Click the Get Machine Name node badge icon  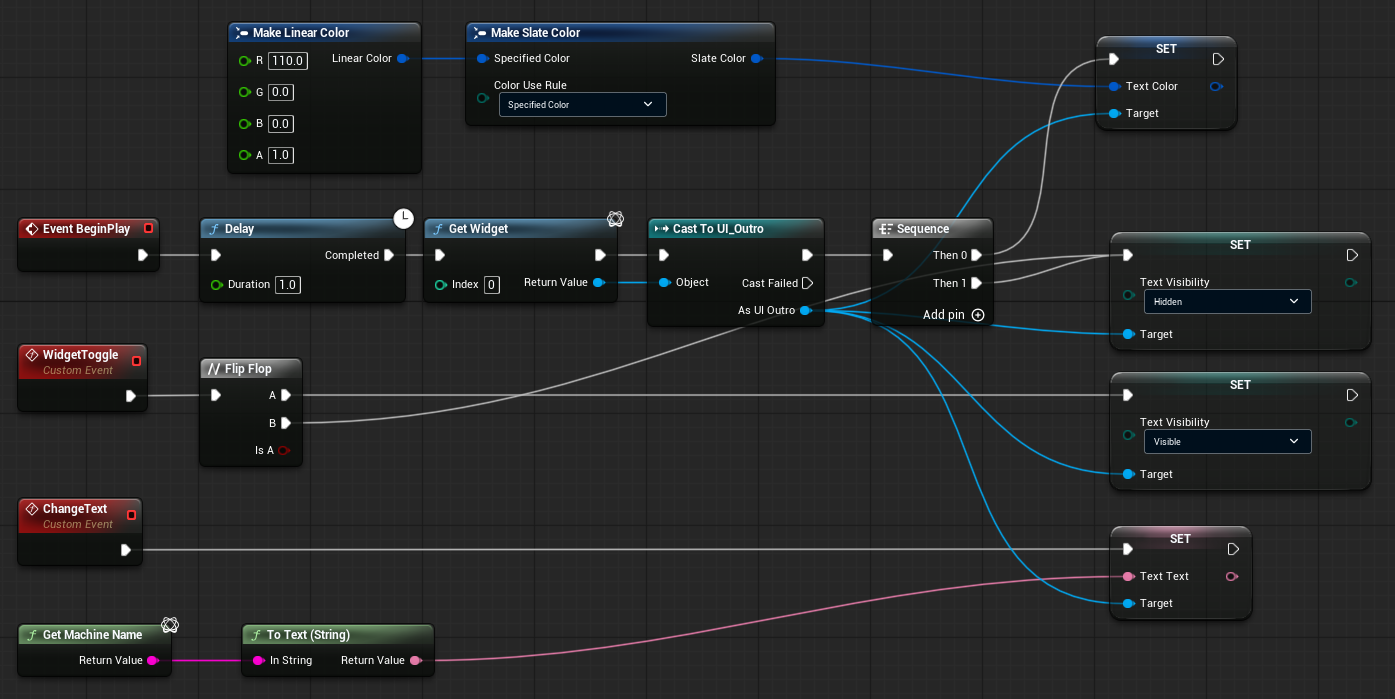point(170,625)
